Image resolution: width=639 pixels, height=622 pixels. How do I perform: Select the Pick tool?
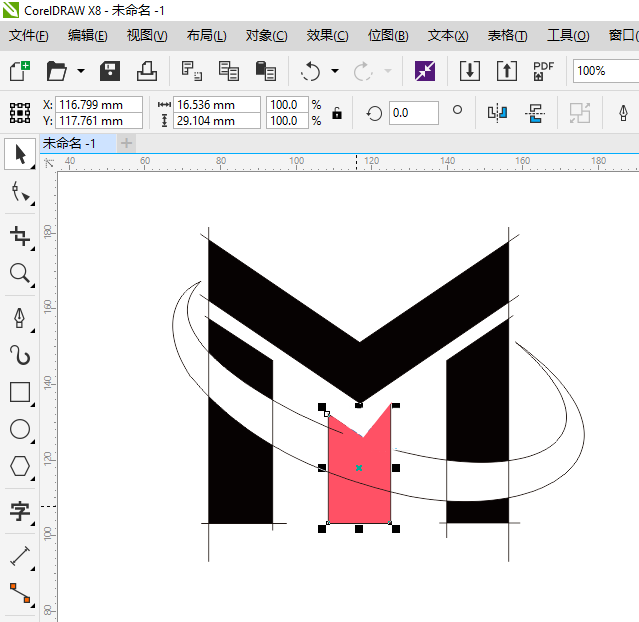[x=19, y=154]
